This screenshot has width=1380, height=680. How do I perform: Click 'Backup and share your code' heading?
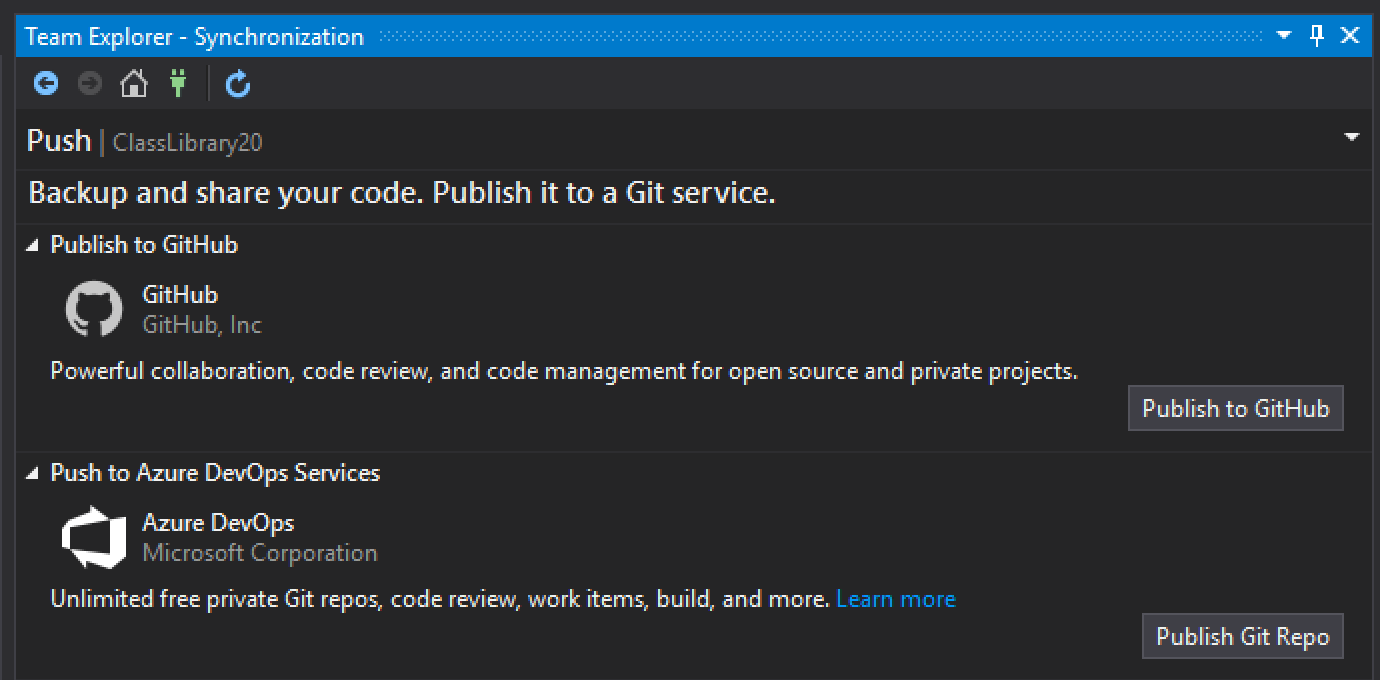[x=402, y=193]
